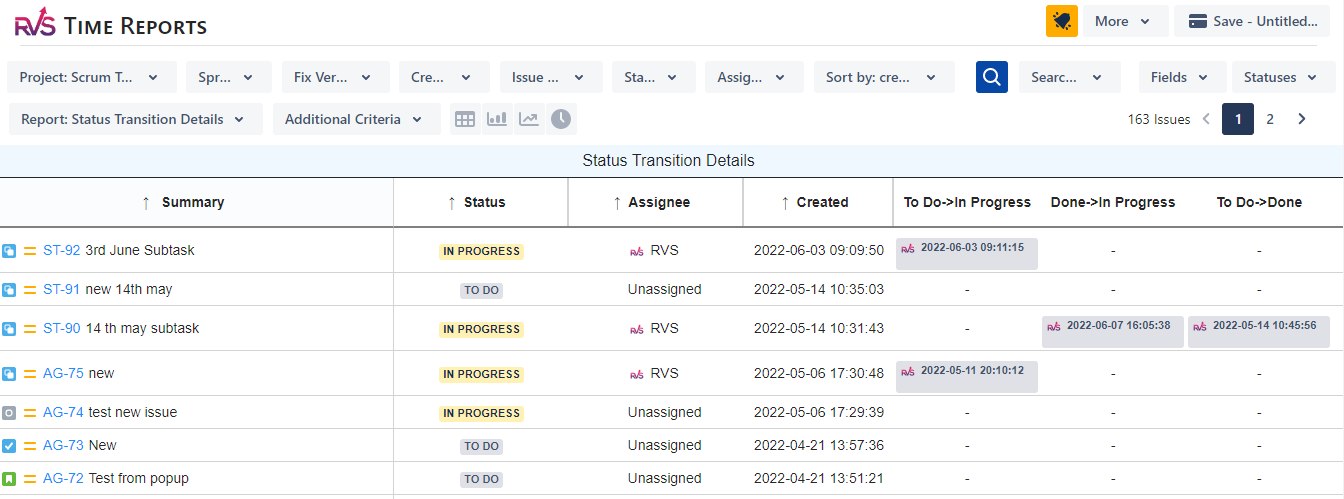
Task: Select page 1 in pagination
Action: pos(1238,119)
